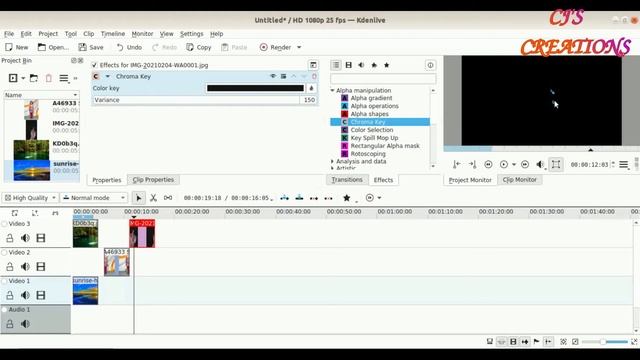
Task: Click the info icon in effects list panel
Action: point(430,65)
